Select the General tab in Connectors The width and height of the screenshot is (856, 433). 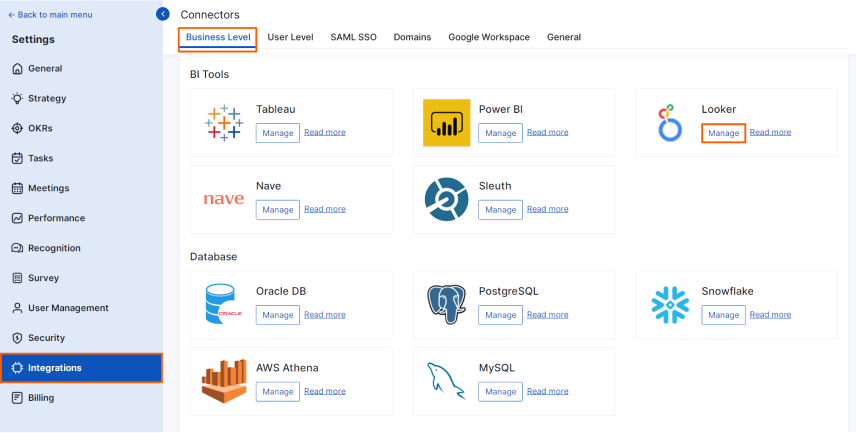tap(564, 37)
